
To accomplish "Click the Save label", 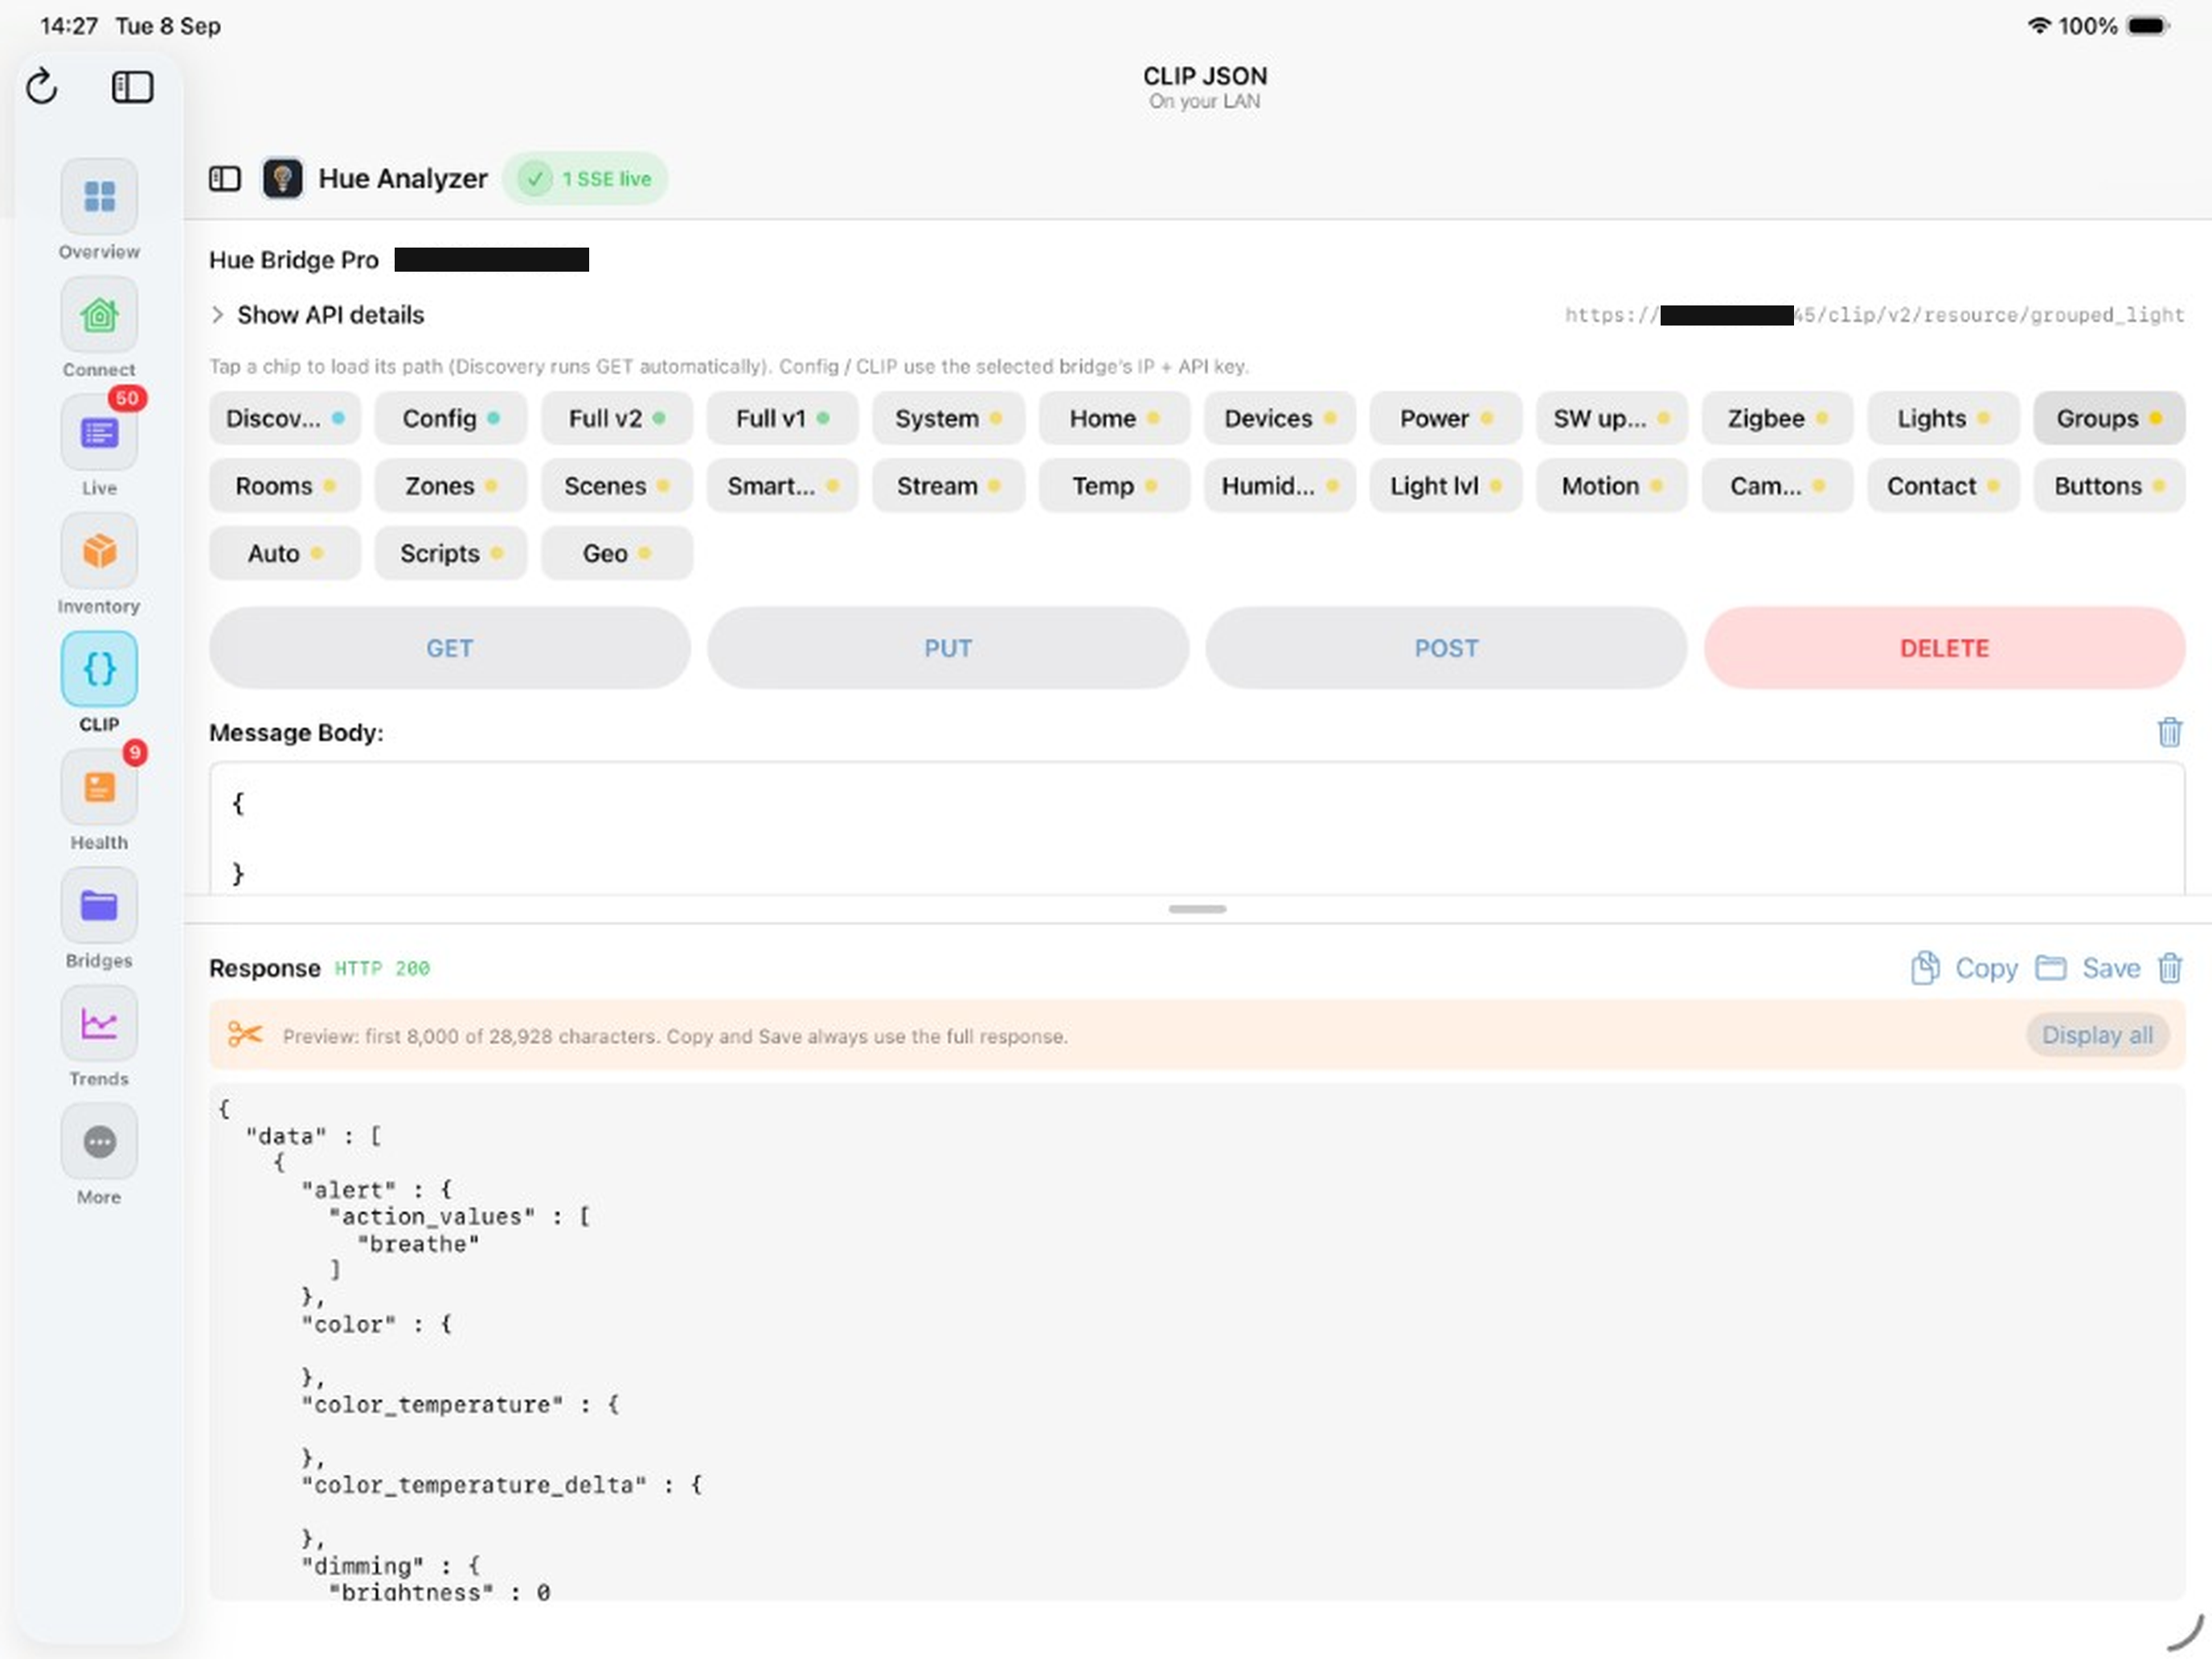I will pyautogui.click(x=2111, y=968).
